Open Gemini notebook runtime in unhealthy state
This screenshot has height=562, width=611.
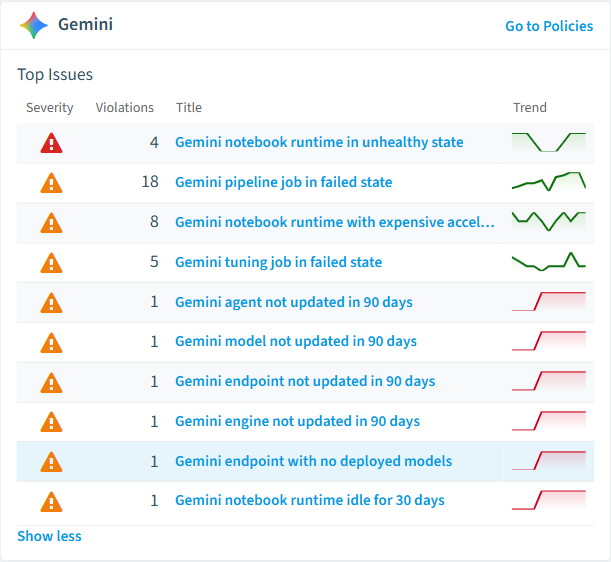coord(319,142)
